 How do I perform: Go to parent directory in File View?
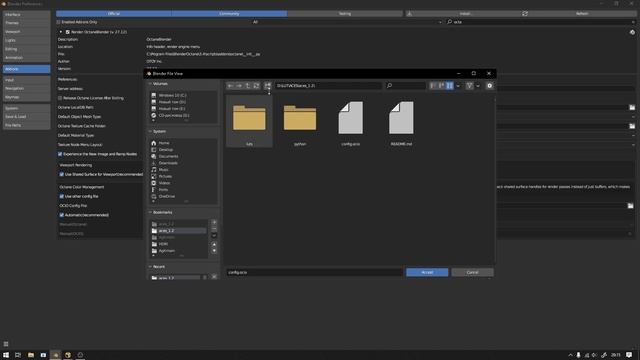click(x=248, y=86)
